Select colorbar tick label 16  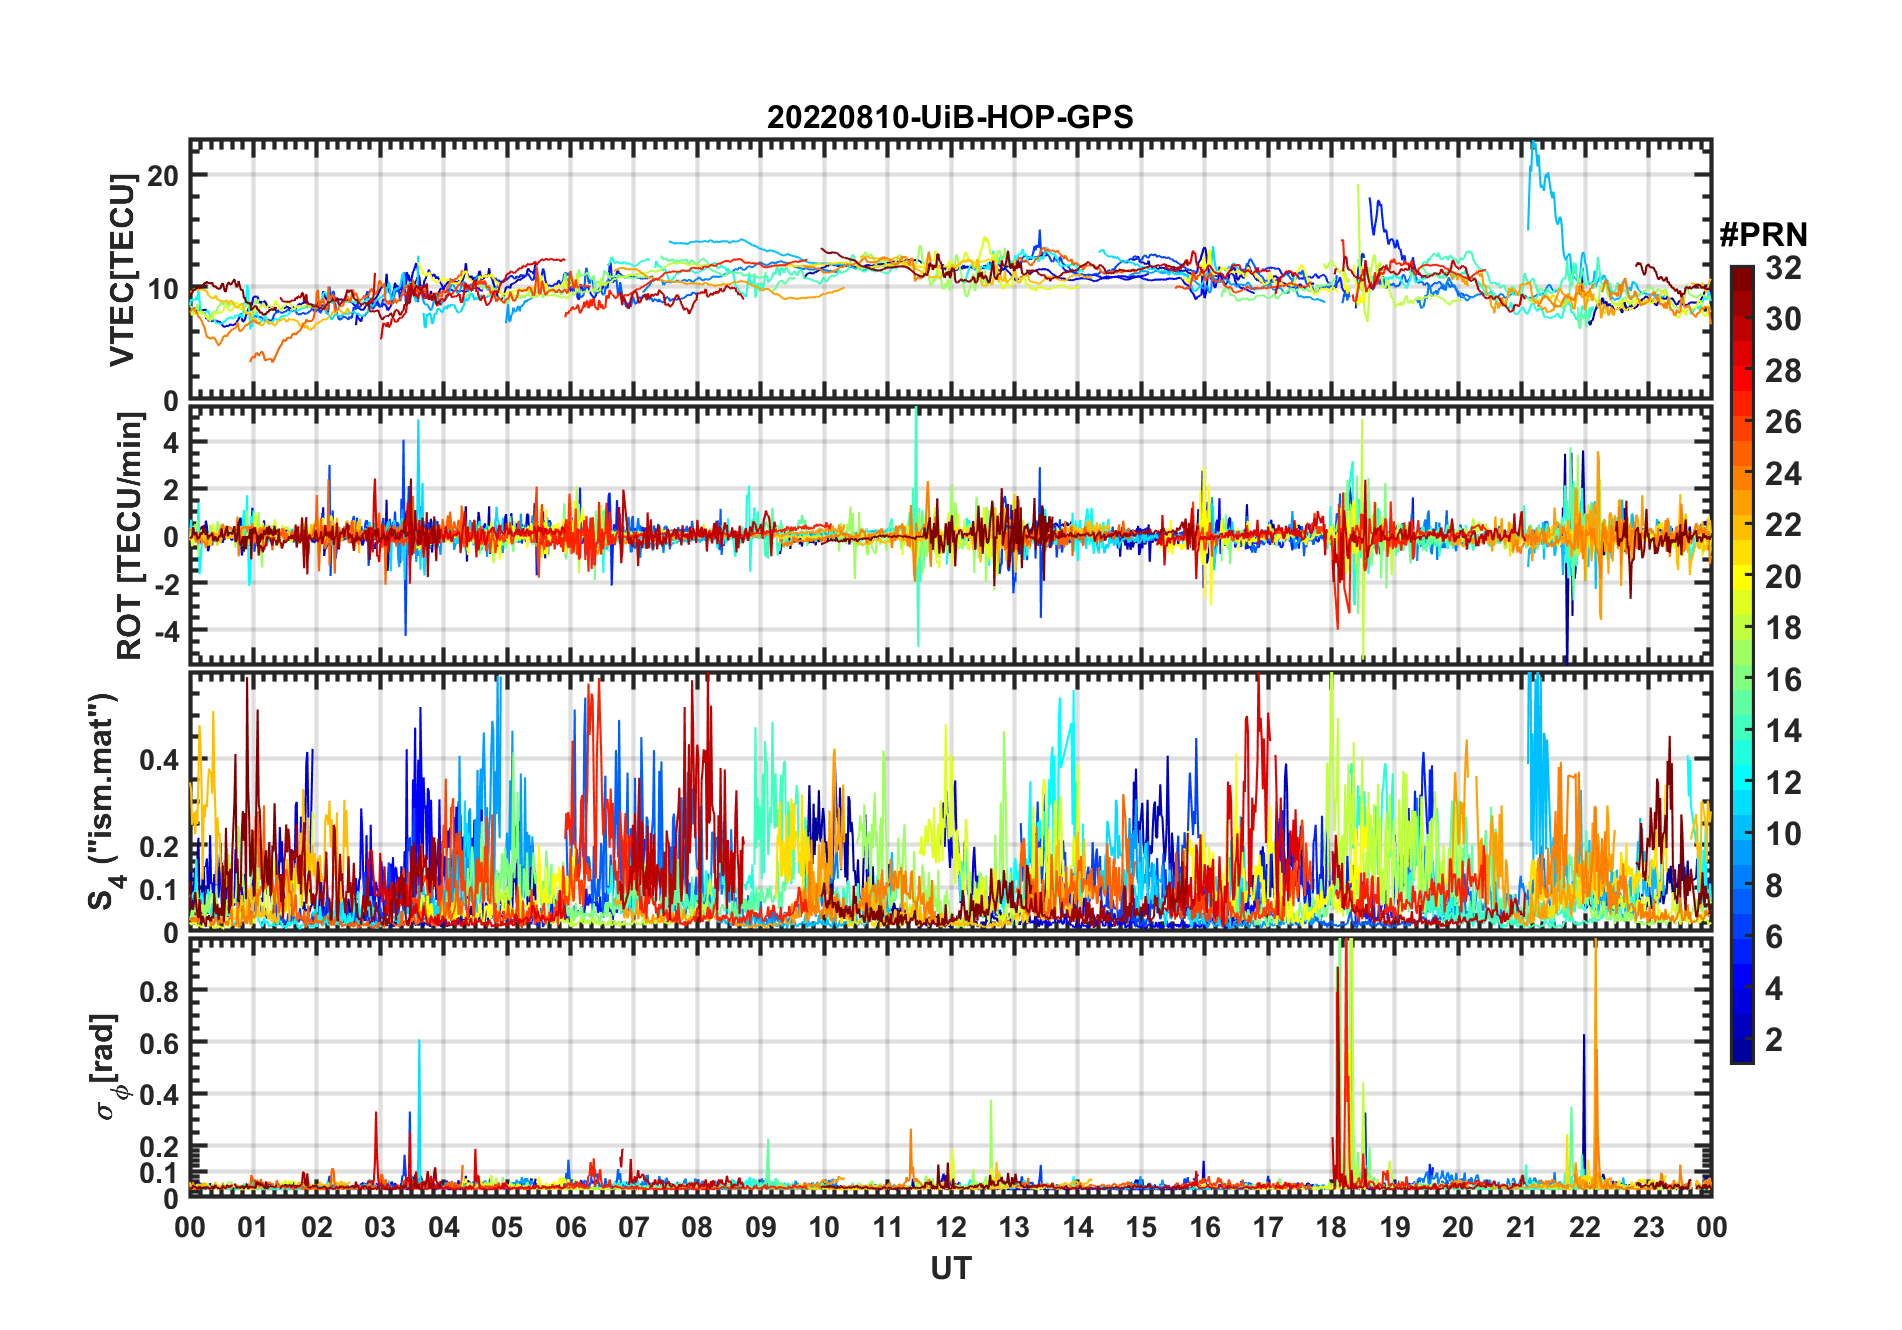click(x=1783, y=680)
